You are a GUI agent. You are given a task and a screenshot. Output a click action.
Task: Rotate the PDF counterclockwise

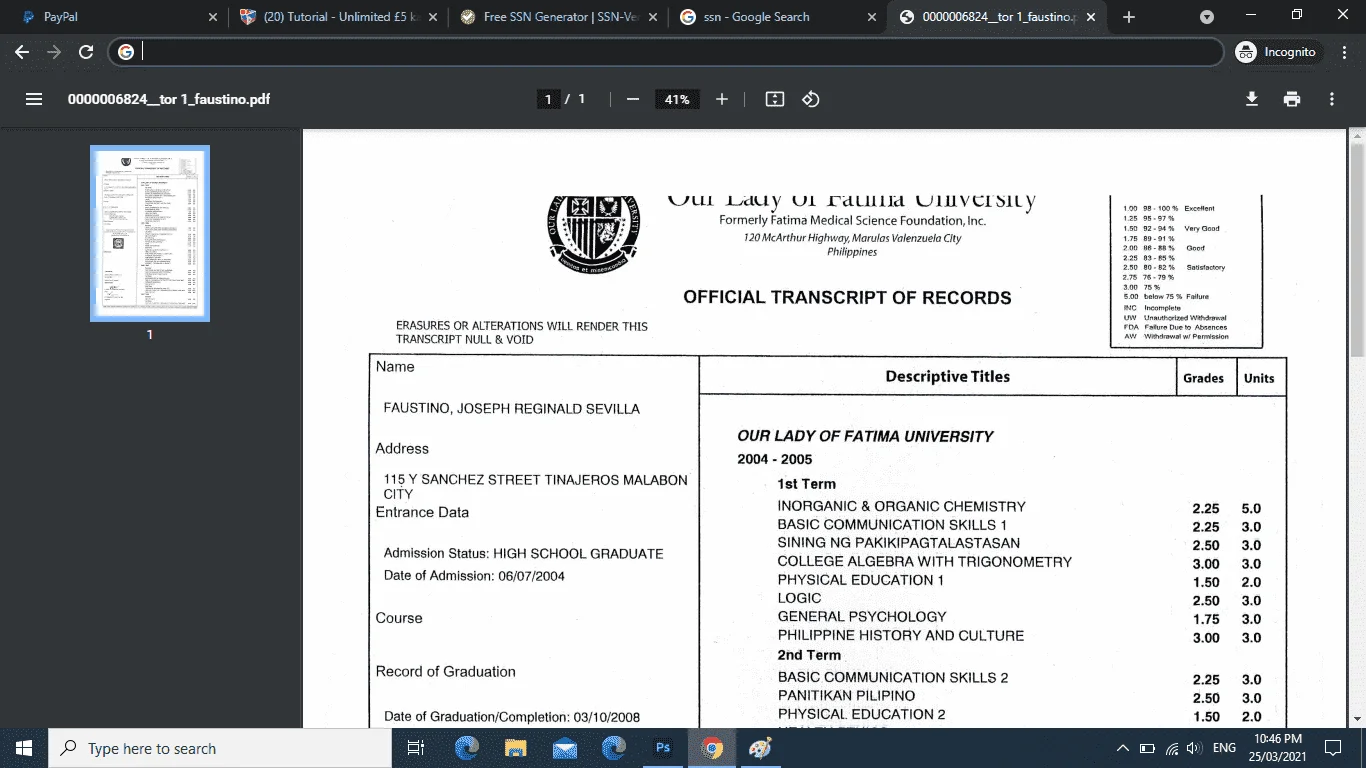(x=811, y=99)
